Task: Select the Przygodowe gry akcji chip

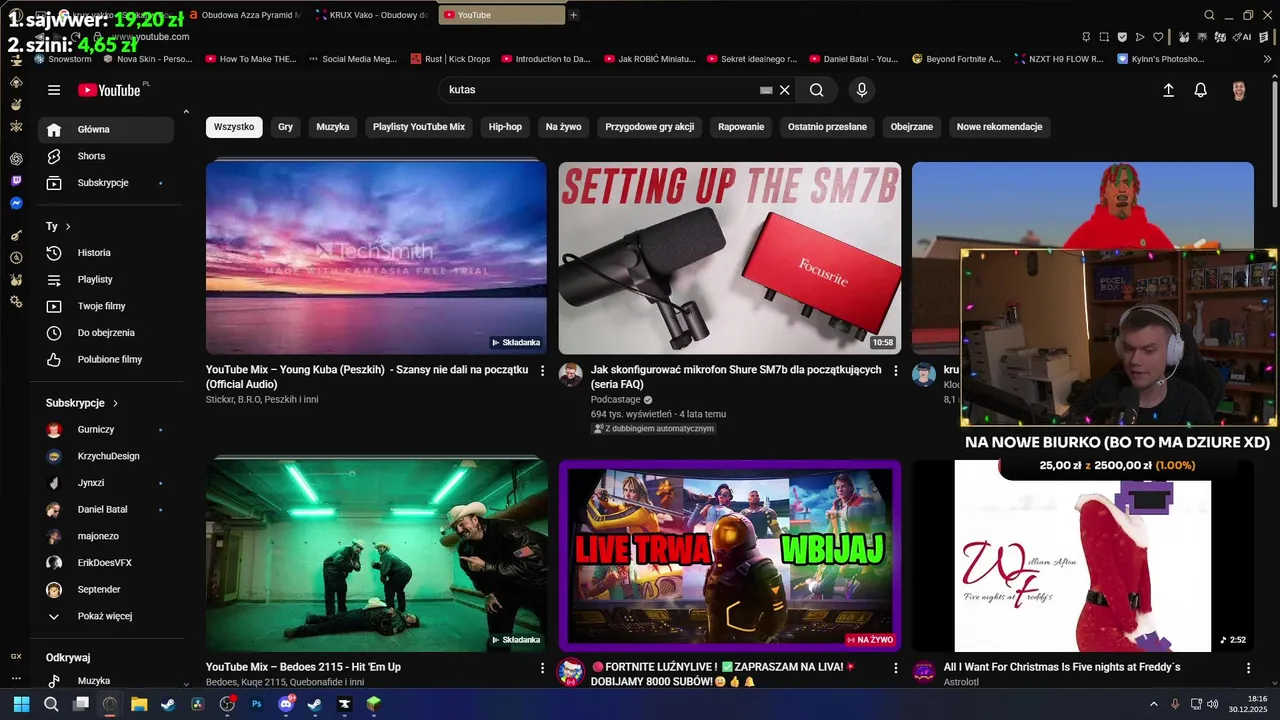Action: 650,127
